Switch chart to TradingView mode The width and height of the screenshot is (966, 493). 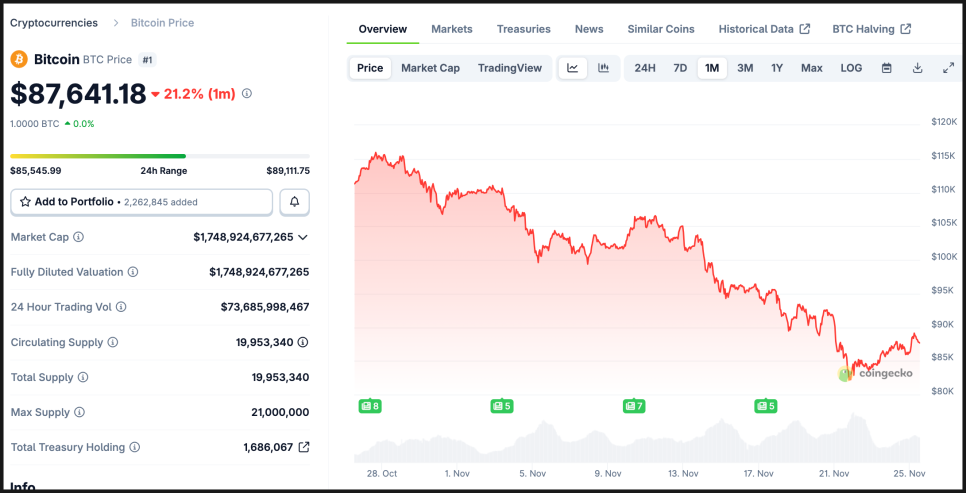509,68
